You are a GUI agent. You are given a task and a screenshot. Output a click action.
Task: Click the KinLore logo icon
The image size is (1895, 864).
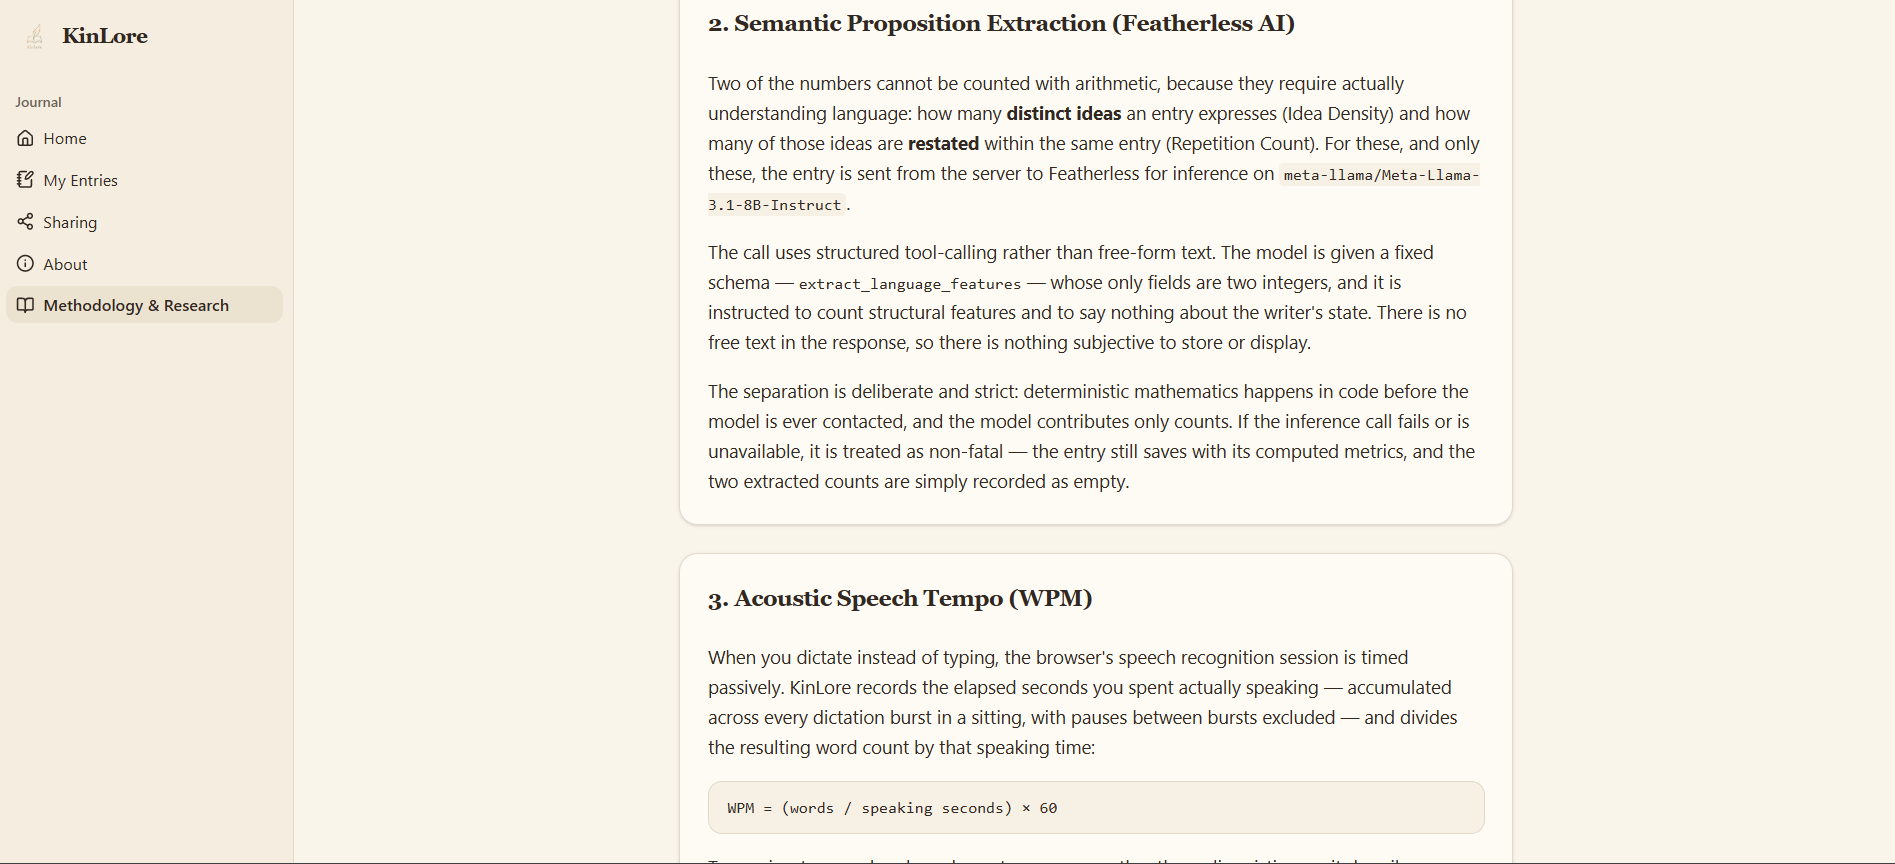35,37
